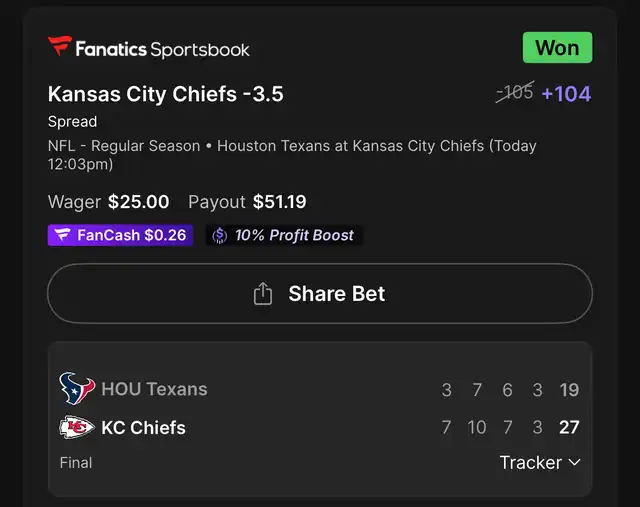Click the crossed-out -105 original odds
This screenshot has width=640, height=507.
coord(515,92)
